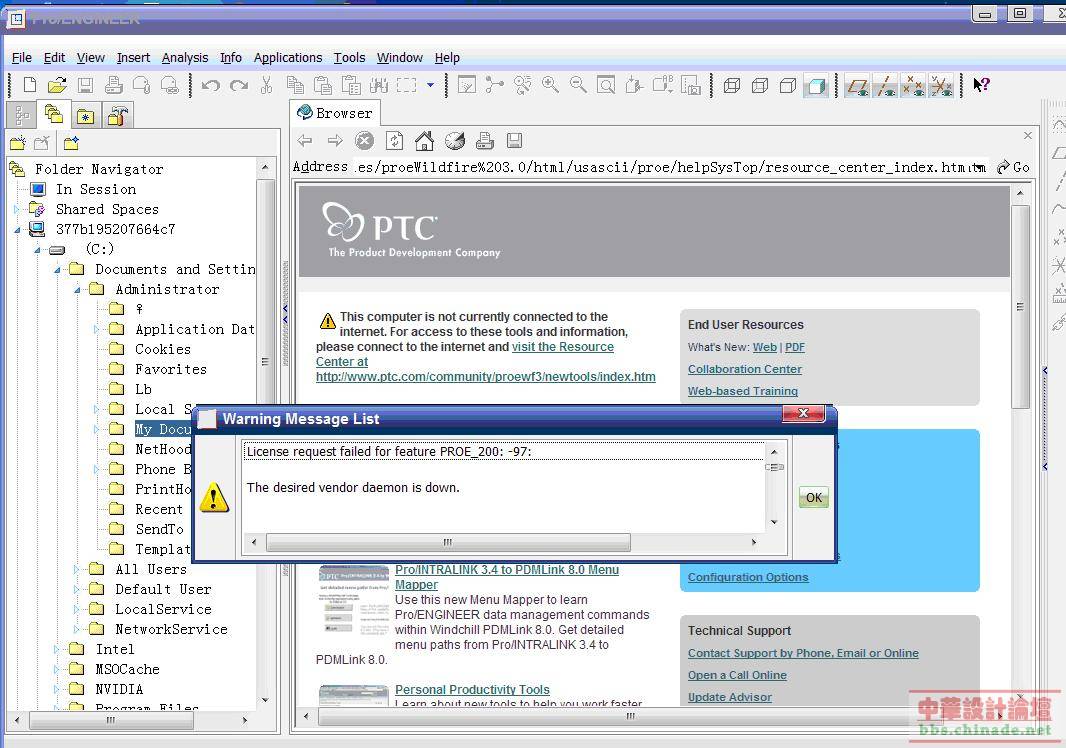Send object as mail link icon
1066x748 pixels.
(169, 85)
